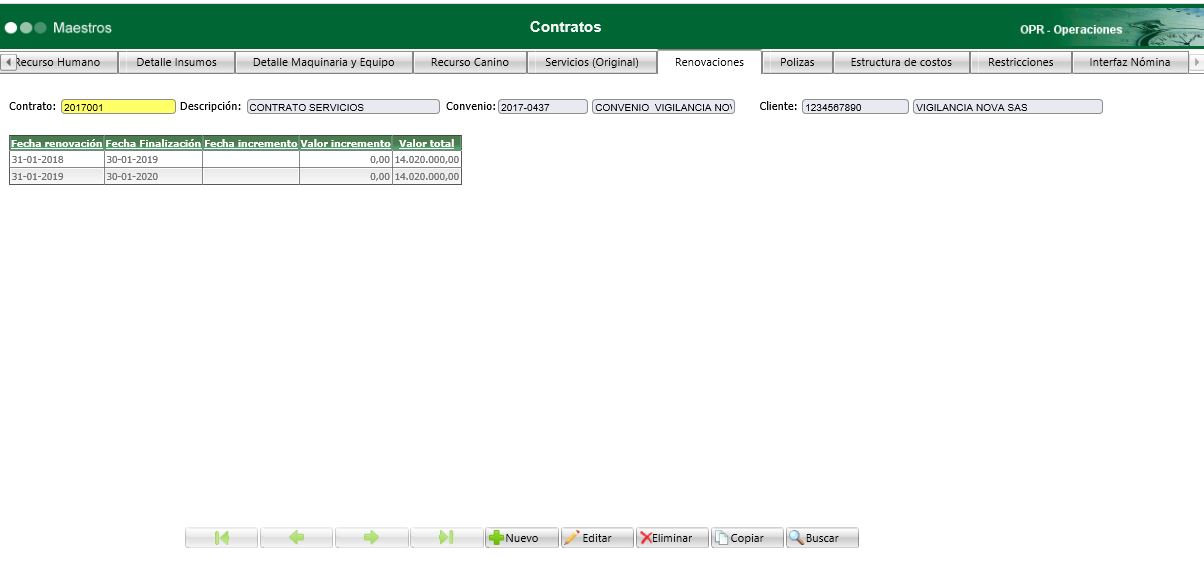The width and height of the screenshot is (1204, 585).
Task: Open Detalle Maquinaria y Equipo tab
Action: (323, 62)
